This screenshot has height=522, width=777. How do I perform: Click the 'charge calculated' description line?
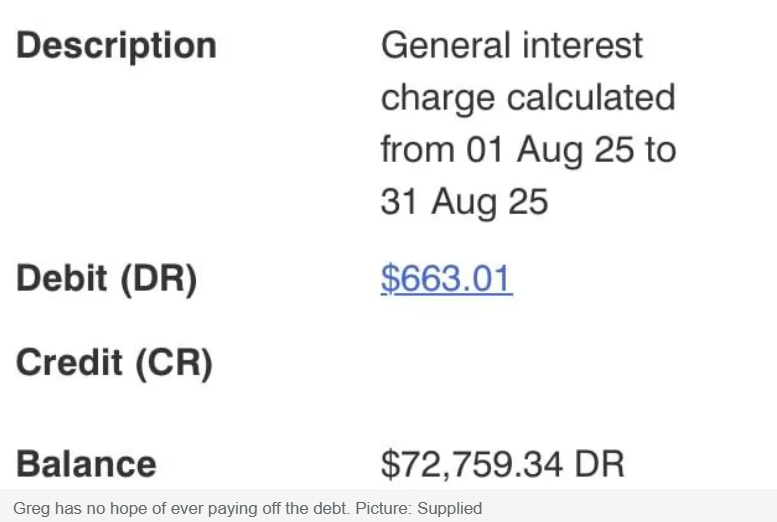point(528,98)
